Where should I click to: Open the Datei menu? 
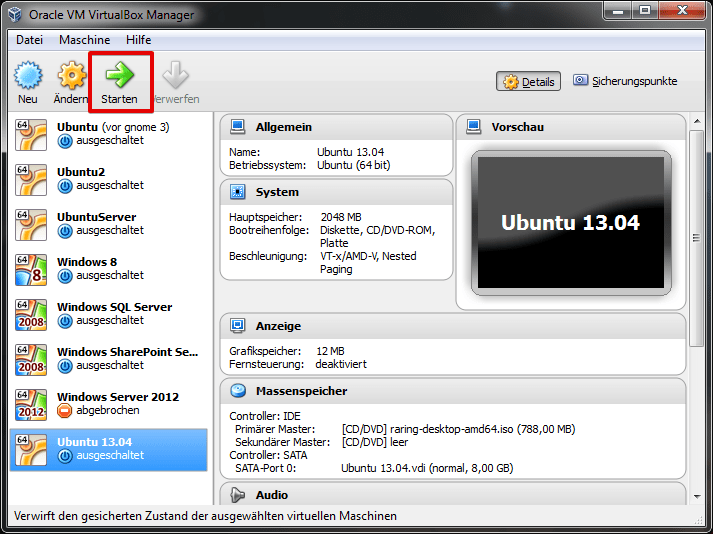30,40
